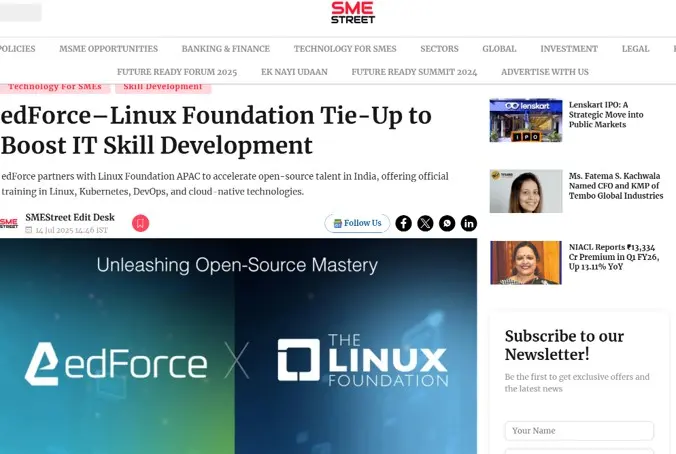Select the Technology For SMEs category tag
The height and width of the screenshot is (454, 676).
click(55, 88)
